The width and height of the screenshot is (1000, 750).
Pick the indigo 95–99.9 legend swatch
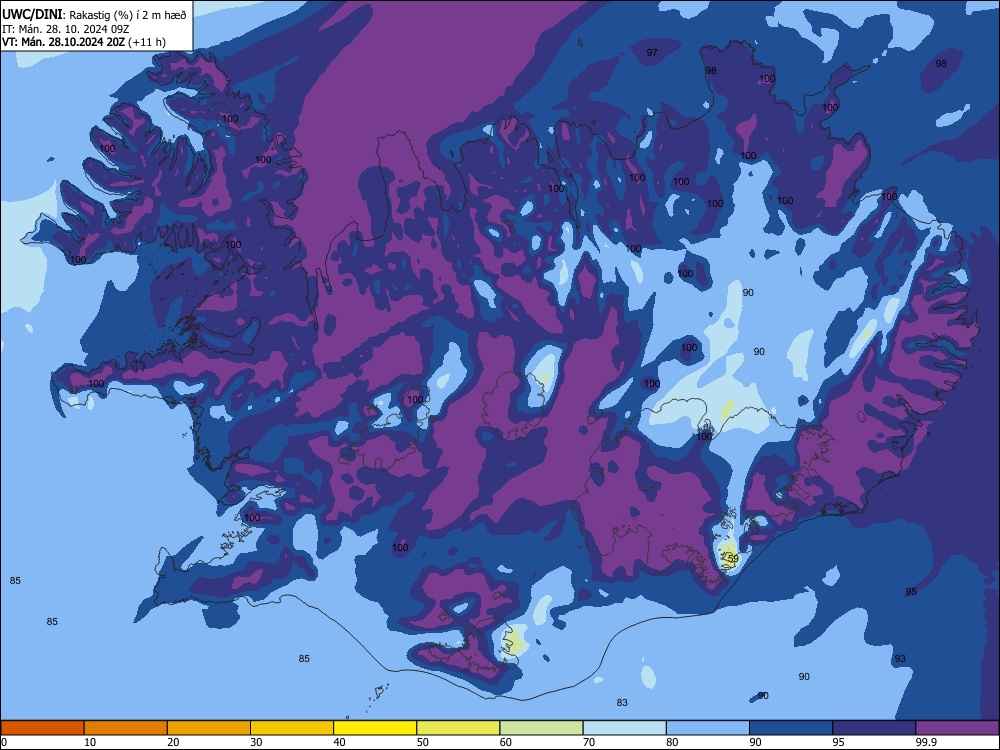click(874, 728)
